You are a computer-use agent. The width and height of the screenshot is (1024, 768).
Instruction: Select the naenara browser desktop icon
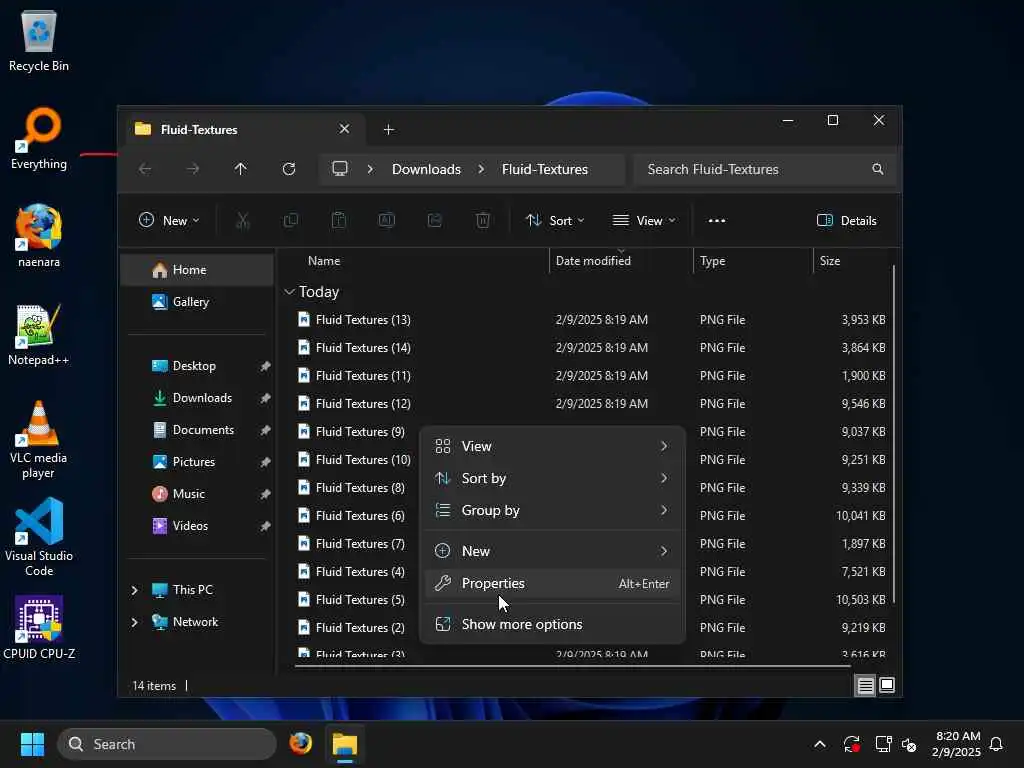click(x=39, y=236)
